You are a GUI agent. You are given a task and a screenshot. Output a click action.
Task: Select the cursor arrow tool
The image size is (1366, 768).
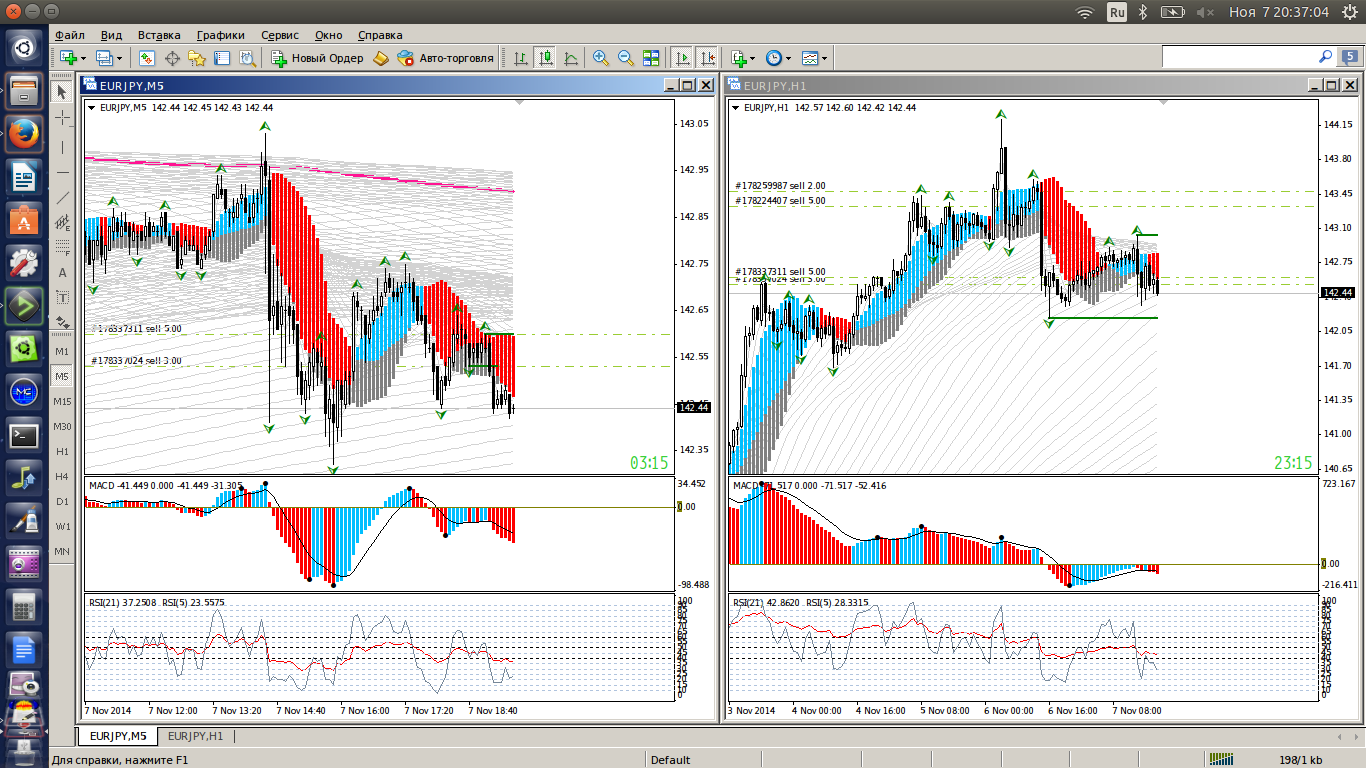62,93
